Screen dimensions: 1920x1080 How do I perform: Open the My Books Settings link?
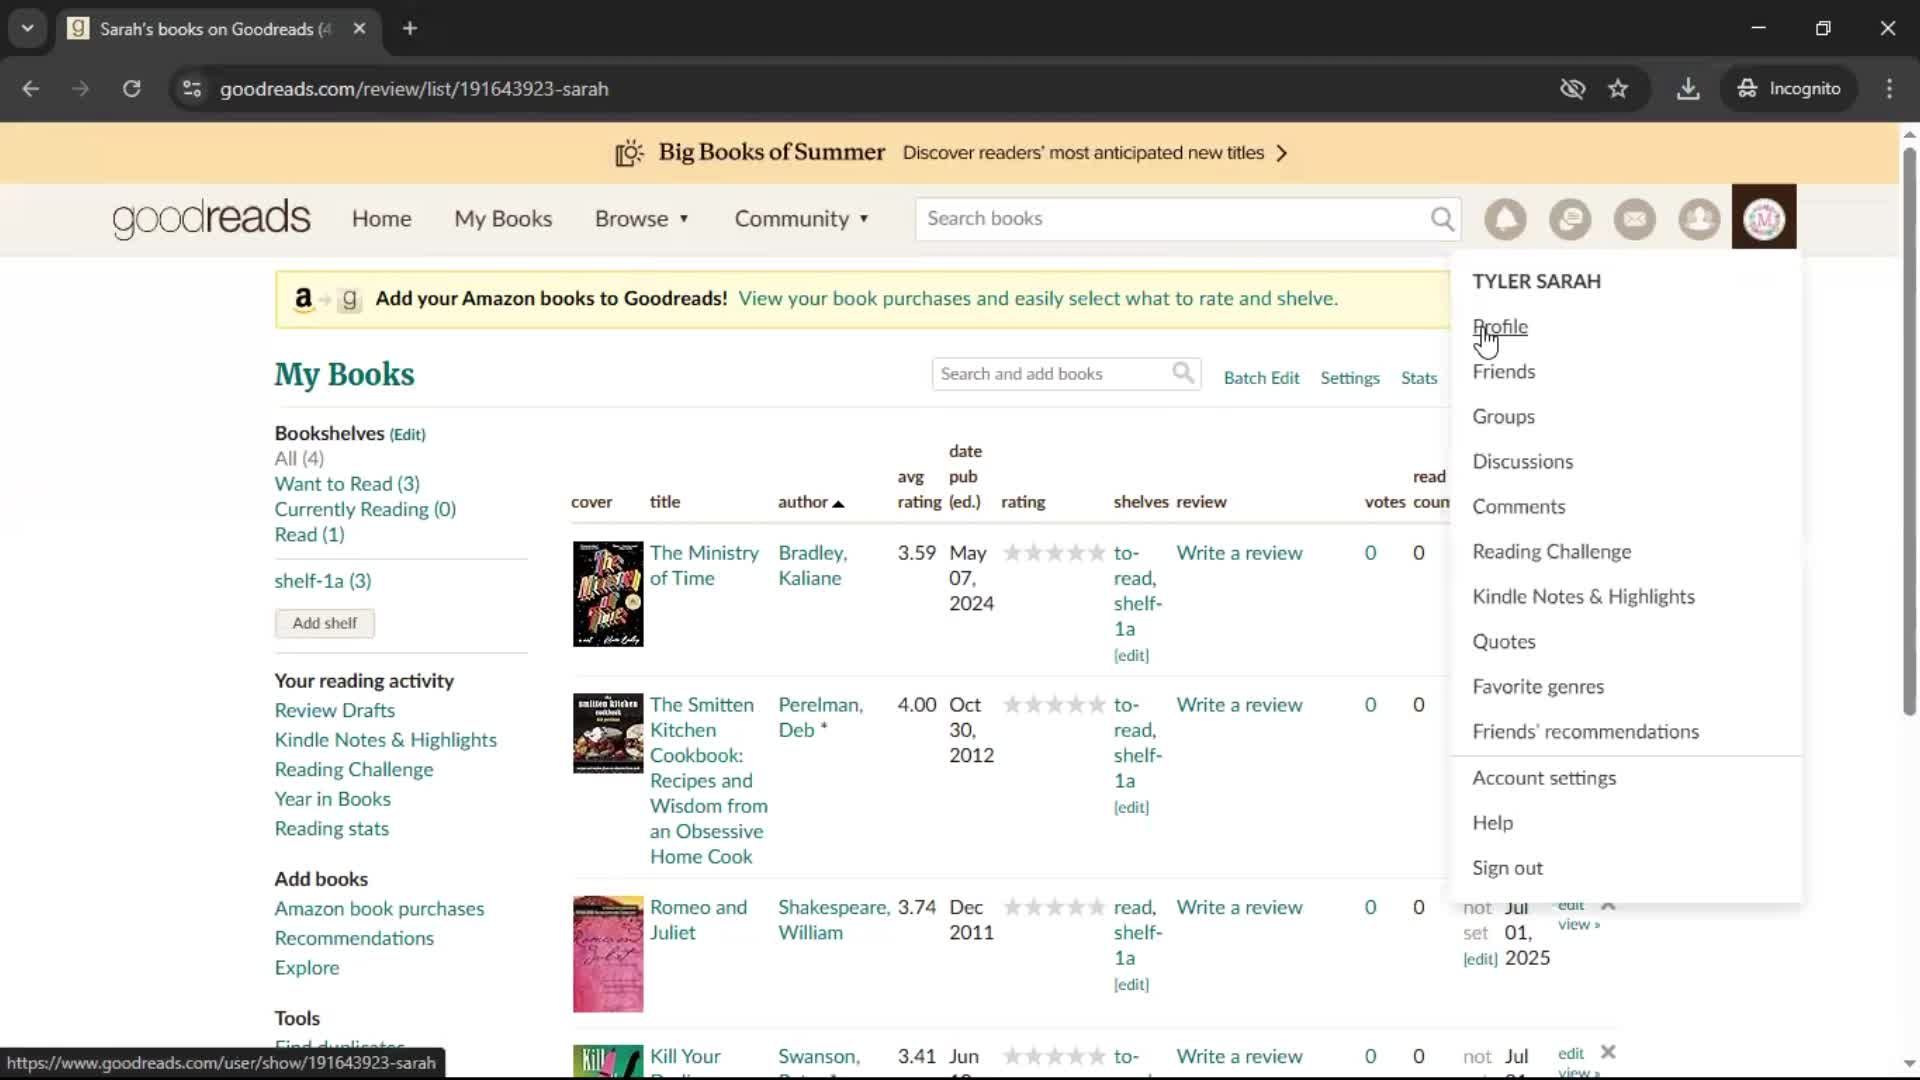tap(1349, 377)
